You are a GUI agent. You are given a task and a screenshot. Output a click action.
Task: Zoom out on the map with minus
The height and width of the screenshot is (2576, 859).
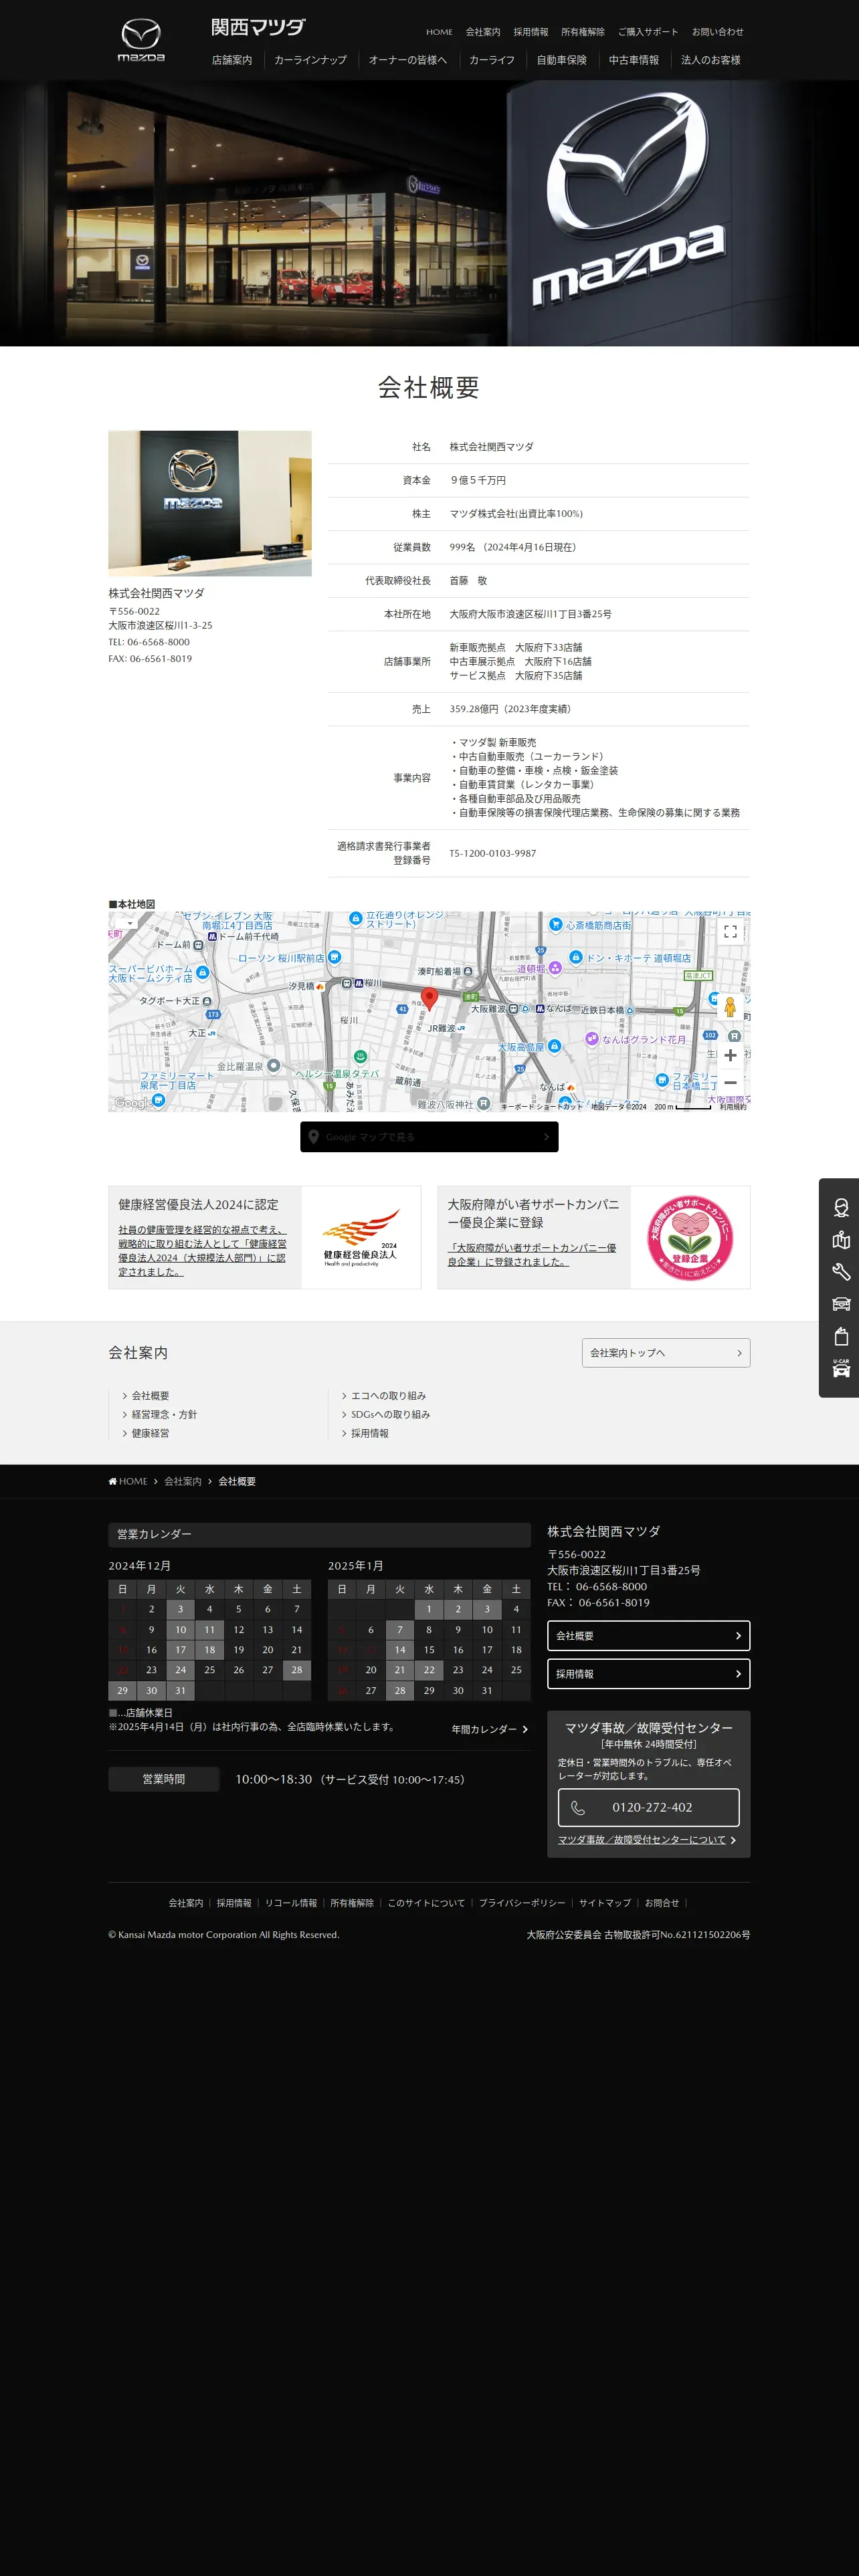pyautogui.click(x=730, y=1082)
